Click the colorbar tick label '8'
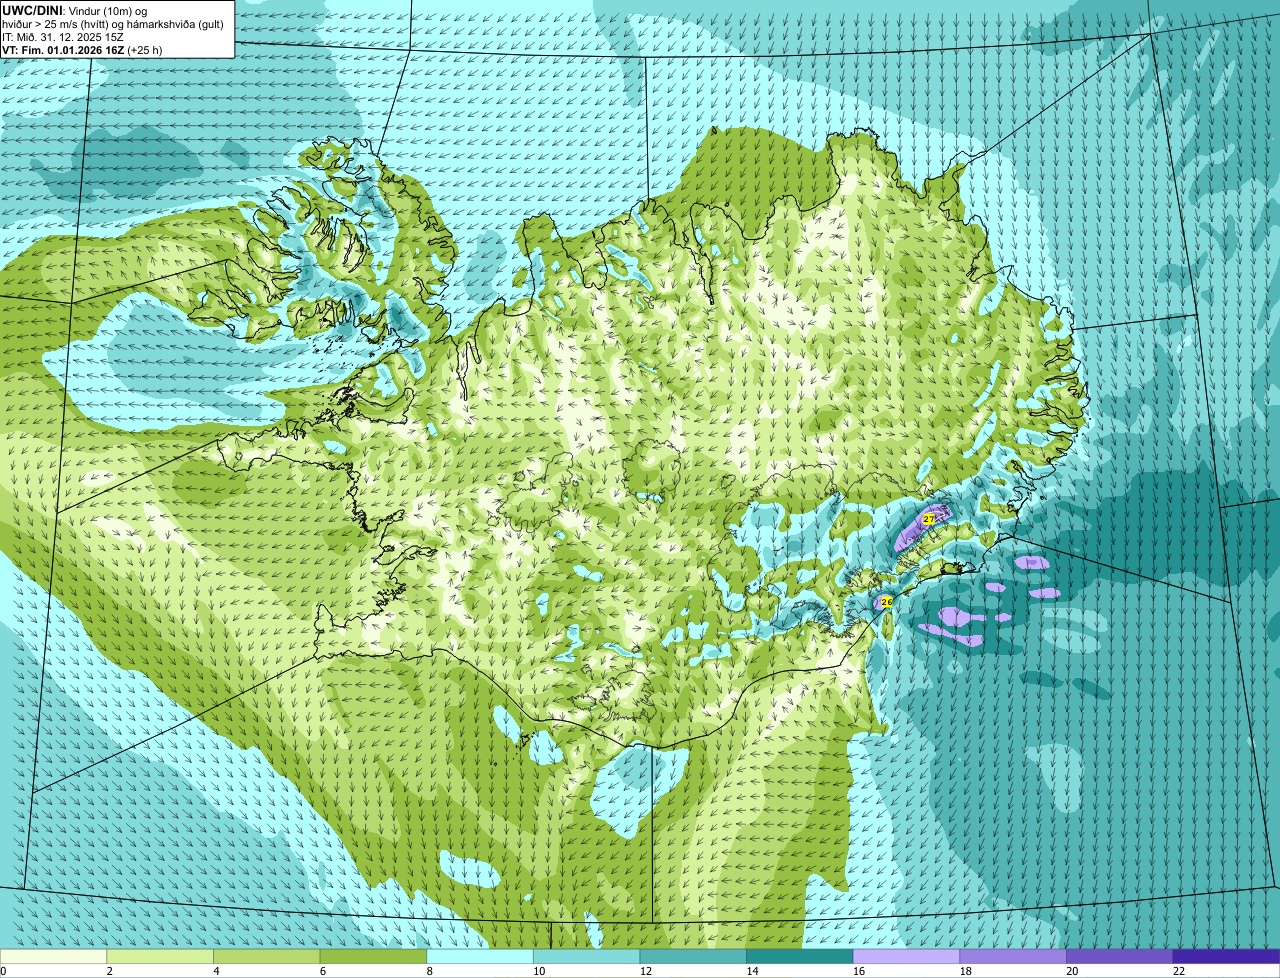 [429, 971]
